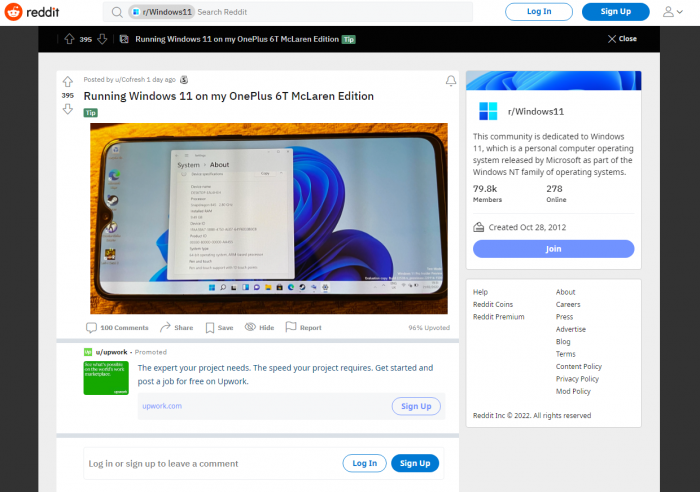The height and width of the screenshot is (492, 700).
Task: Open r/Windows11 community name link
Action: (536, 112)
